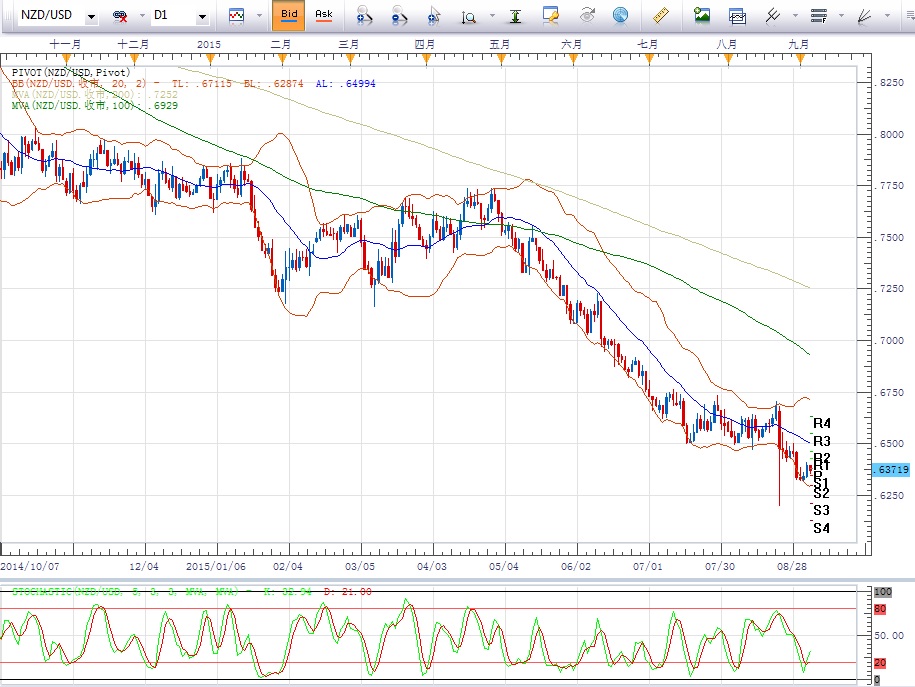
Task: Click the zoom out magnifier icon
Action: pyautogui.click(x=399, y=16)
